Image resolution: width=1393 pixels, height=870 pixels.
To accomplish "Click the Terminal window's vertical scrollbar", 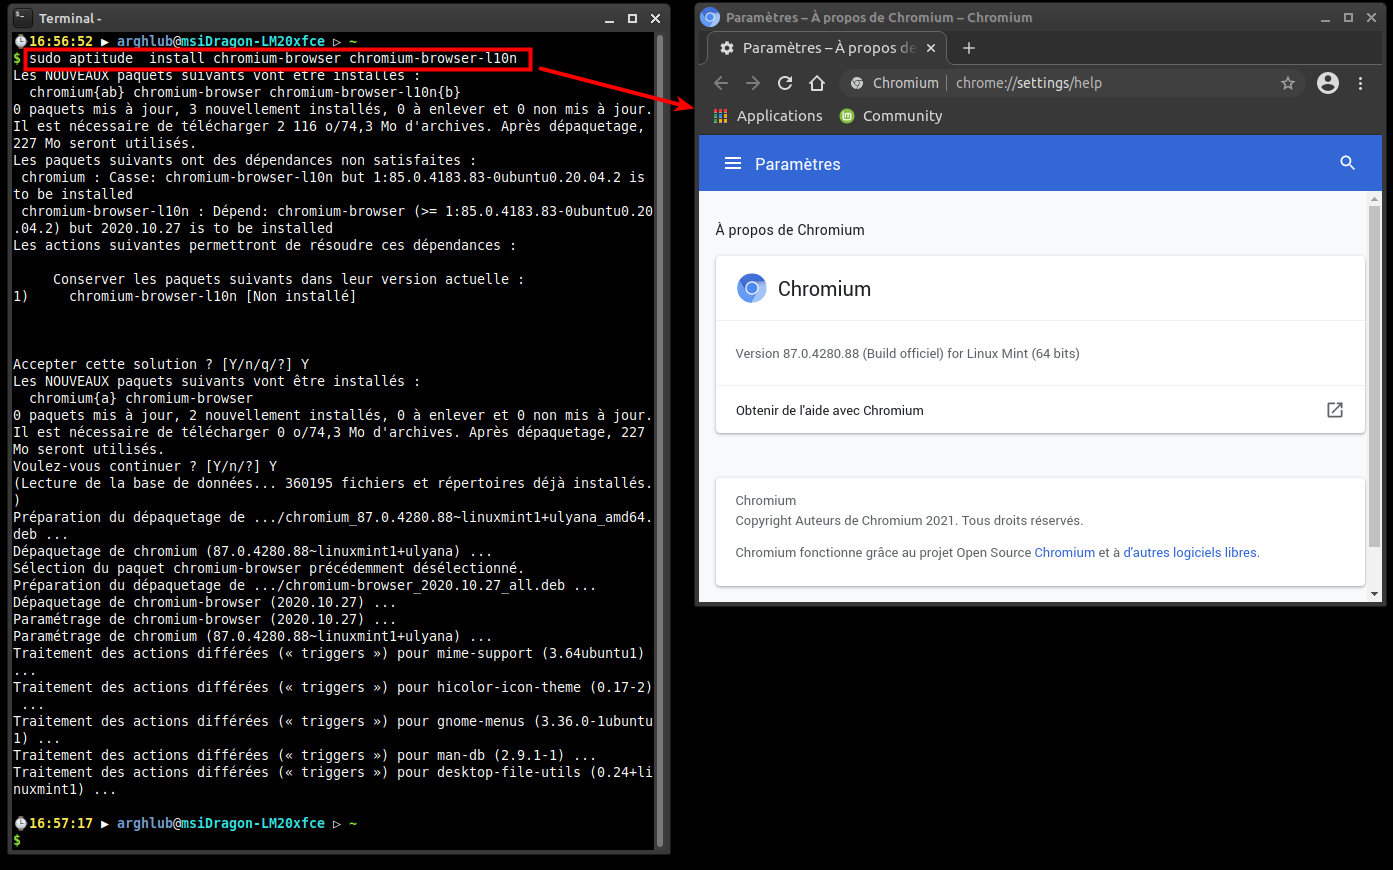I will click(660, 440).
